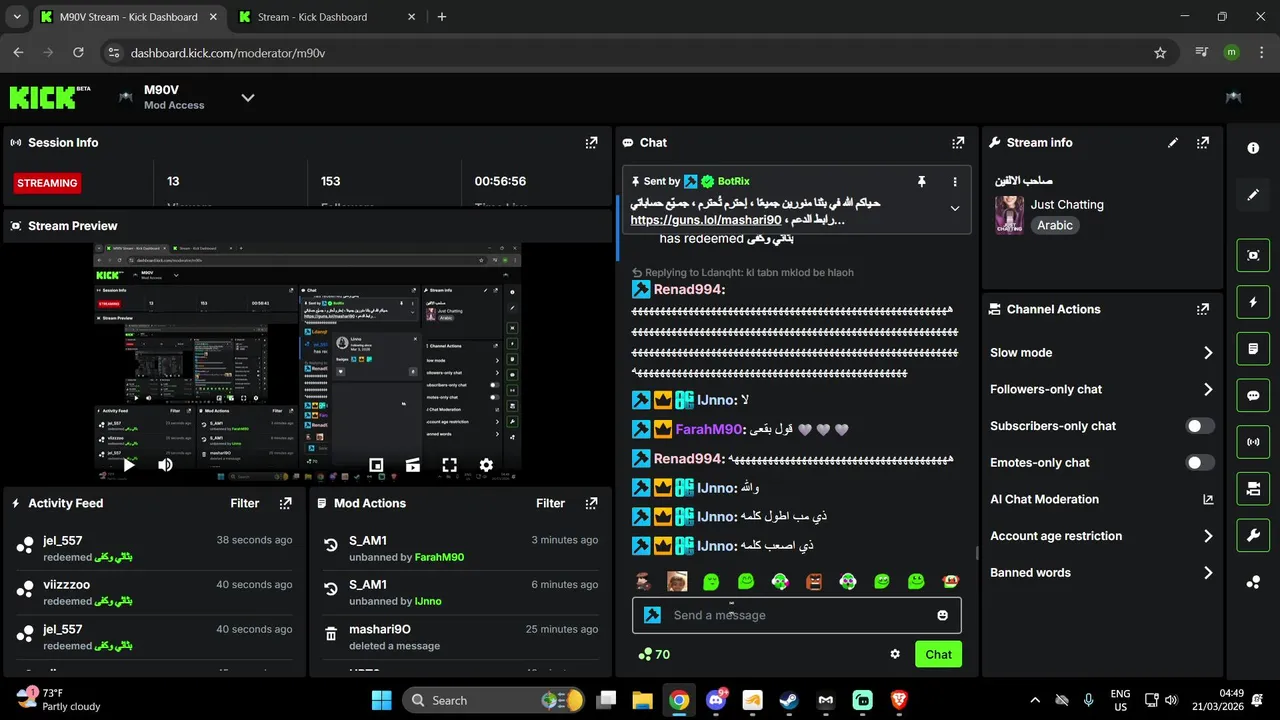Viewport: 1280px width, 720px height.
Task: Pop out the Channel Actions panel
Action: pyautogui.click(x=1203, y=310)
